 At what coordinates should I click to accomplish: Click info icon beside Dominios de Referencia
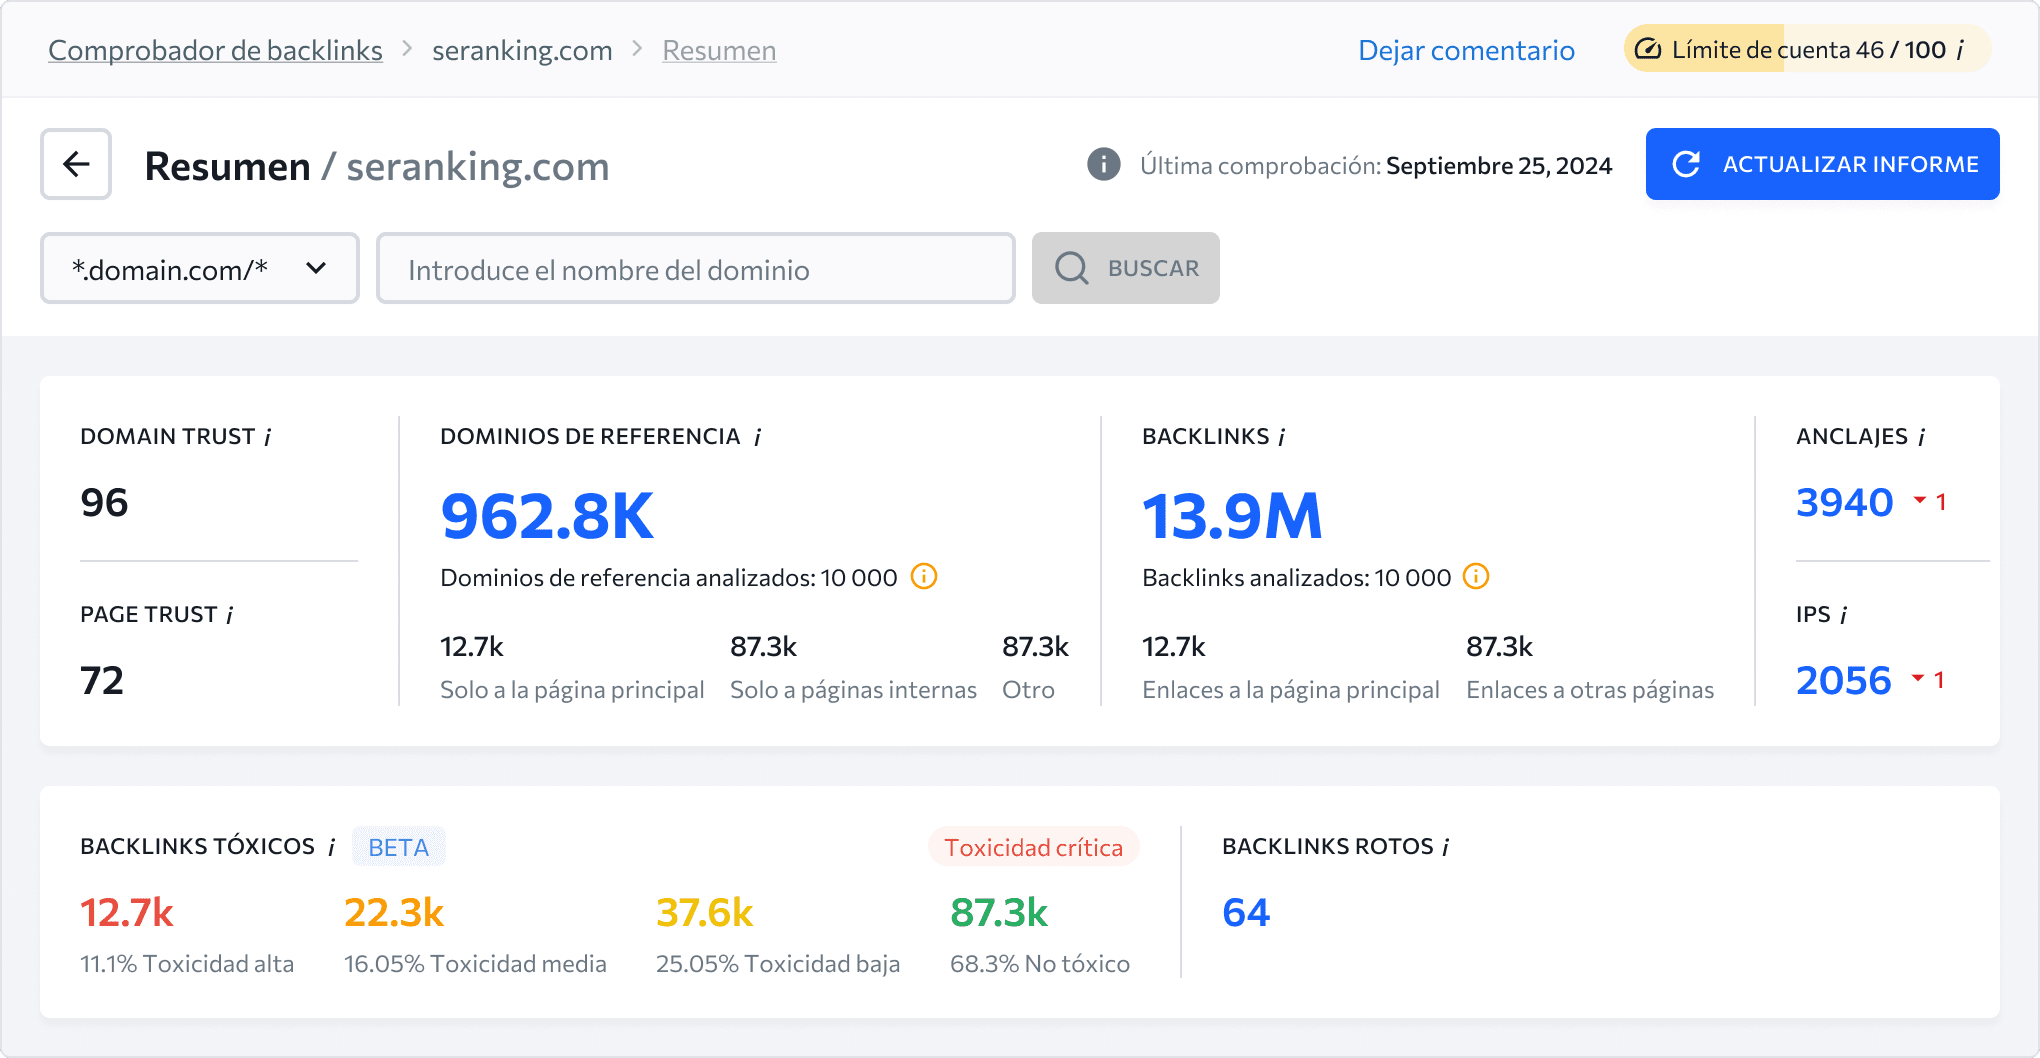click(x=758, y=437)
